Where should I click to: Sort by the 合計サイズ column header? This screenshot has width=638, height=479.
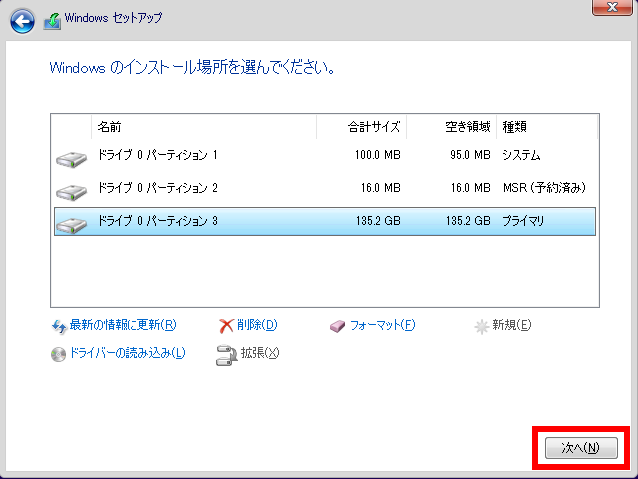click(360, 127)
